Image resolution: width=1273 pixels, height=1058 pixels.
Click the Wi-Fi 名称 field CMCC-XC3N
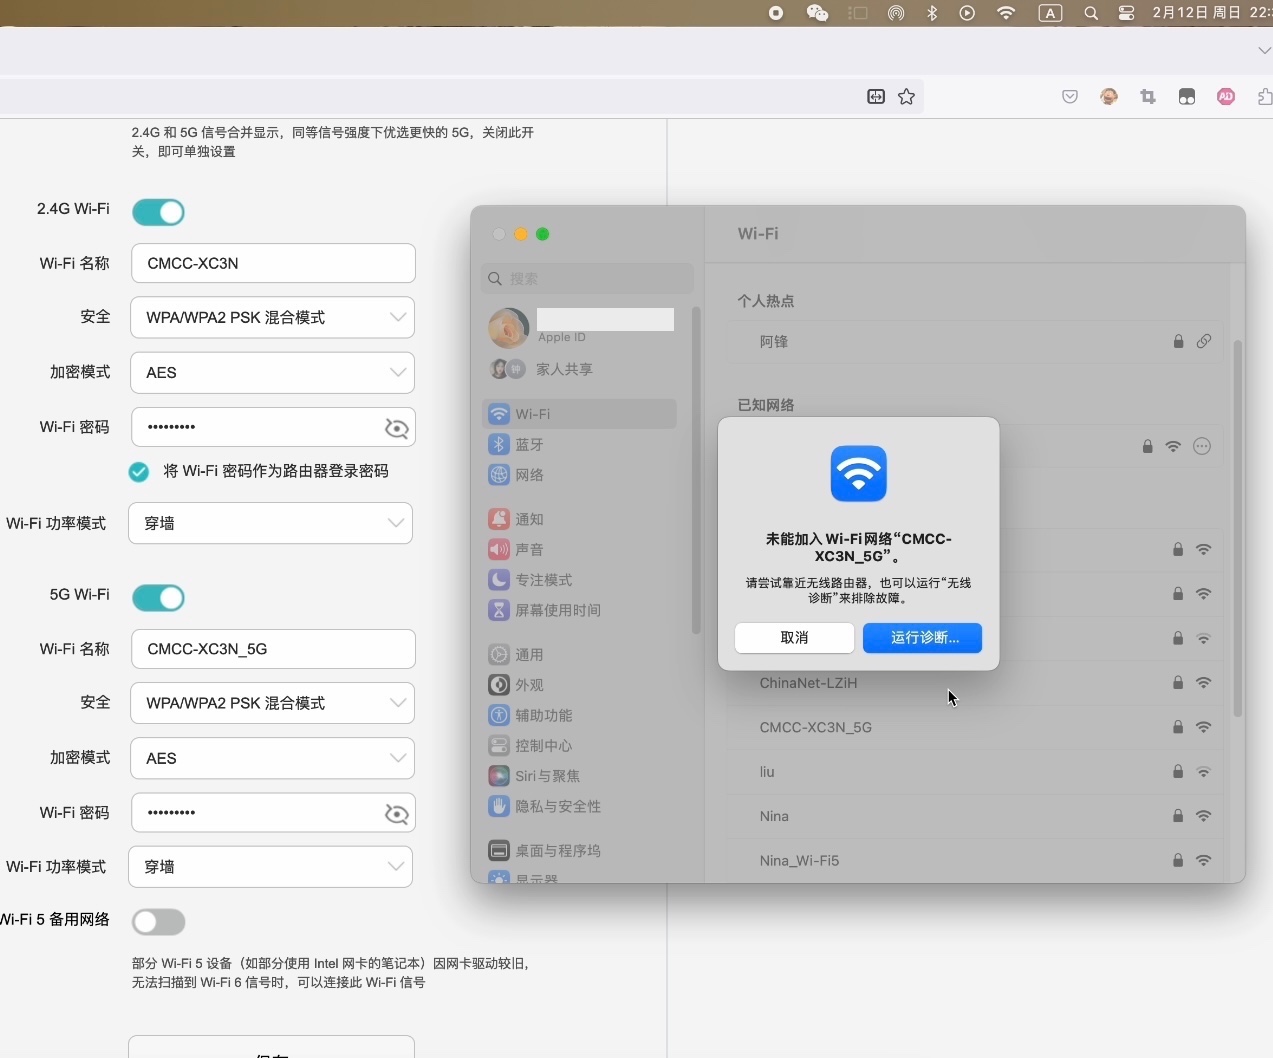tap(273, 263)
